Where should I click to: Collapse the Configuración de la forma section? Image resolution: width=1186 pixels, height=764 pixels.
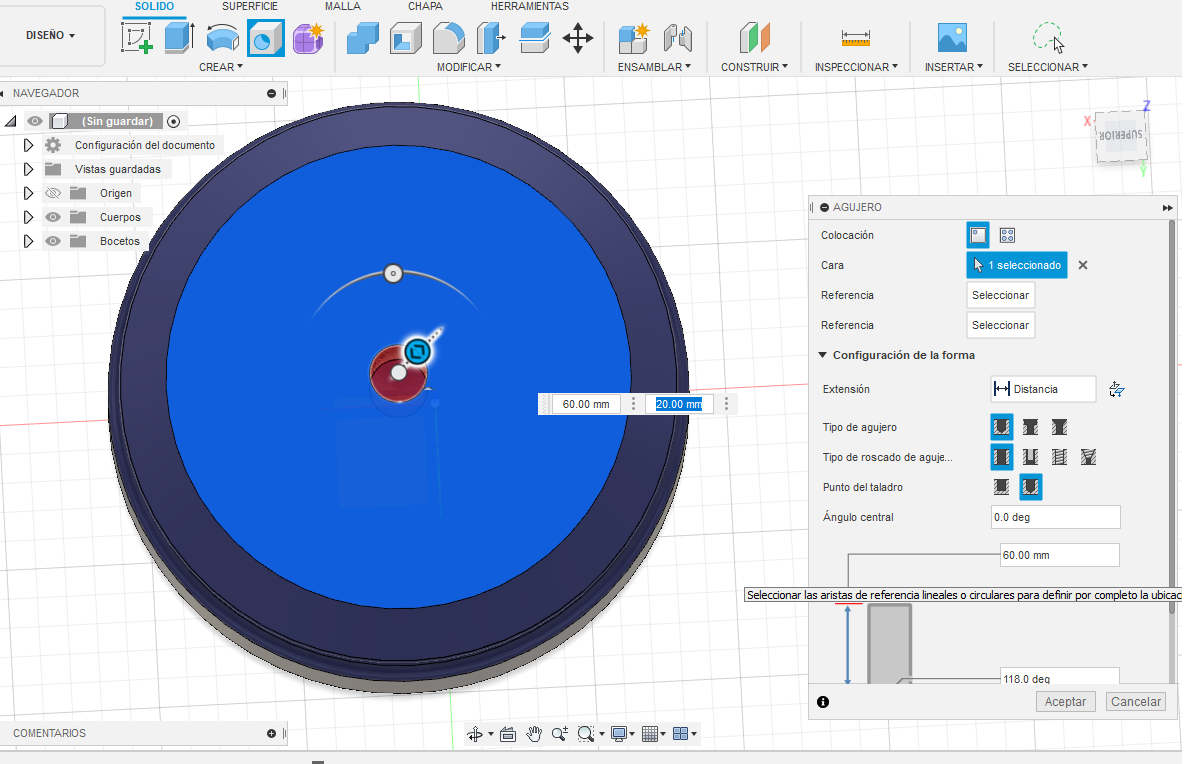click(x=823, y=355)
